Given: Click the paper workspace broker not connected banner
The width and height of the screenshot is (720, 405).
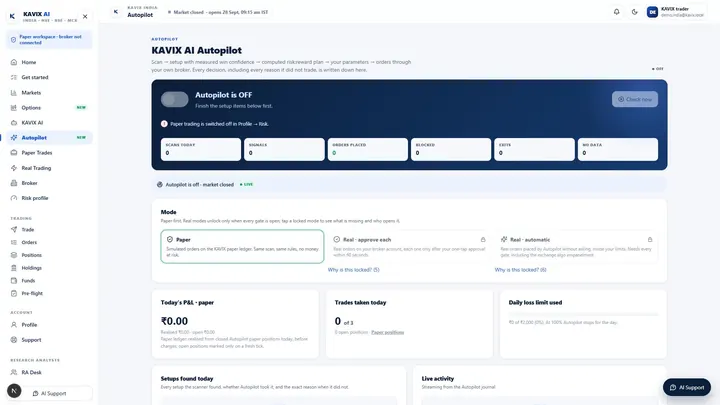Looking at the screenshot, I should [x=50, y=39].
